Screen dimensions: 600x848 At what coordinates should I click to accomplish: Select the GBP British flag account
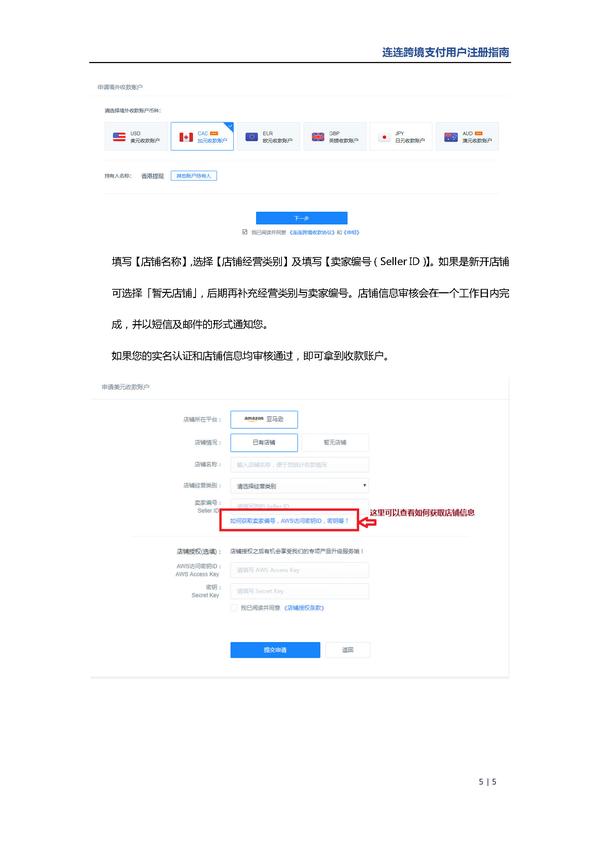(335, 136)
